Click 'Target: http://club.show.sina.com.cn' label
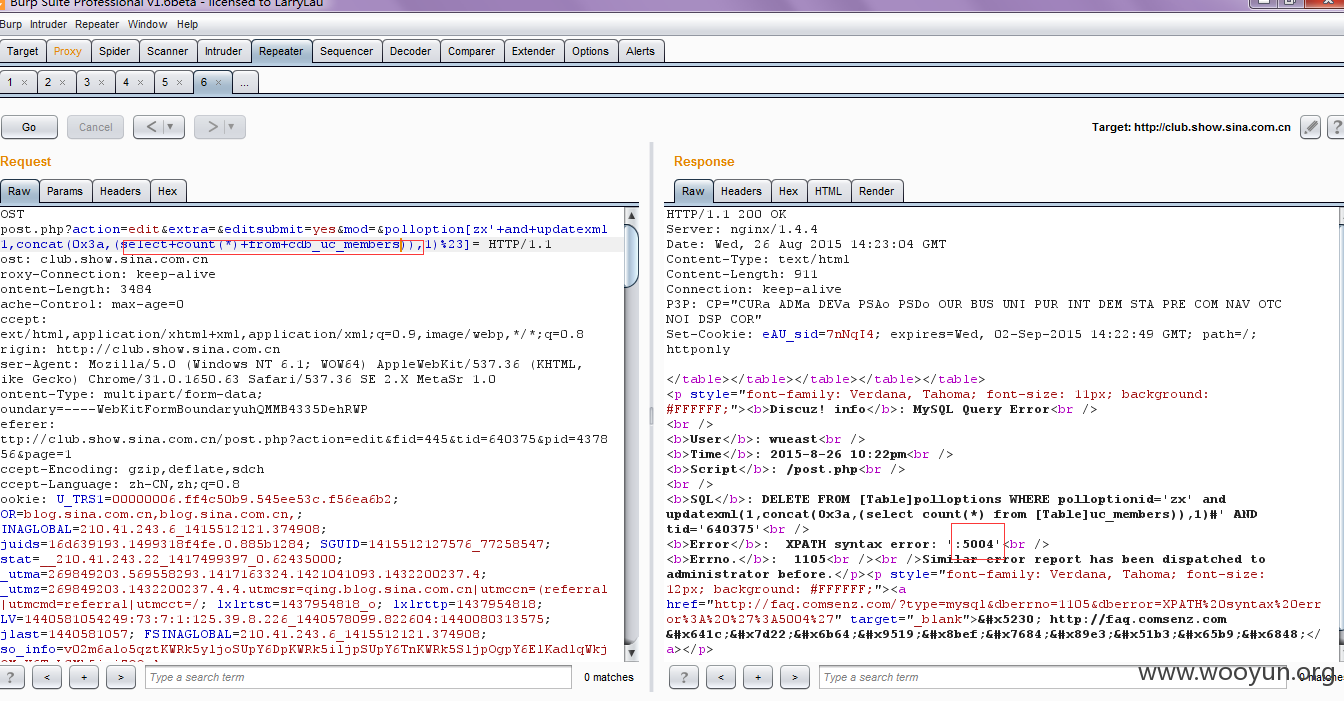 pos(1192,127)
